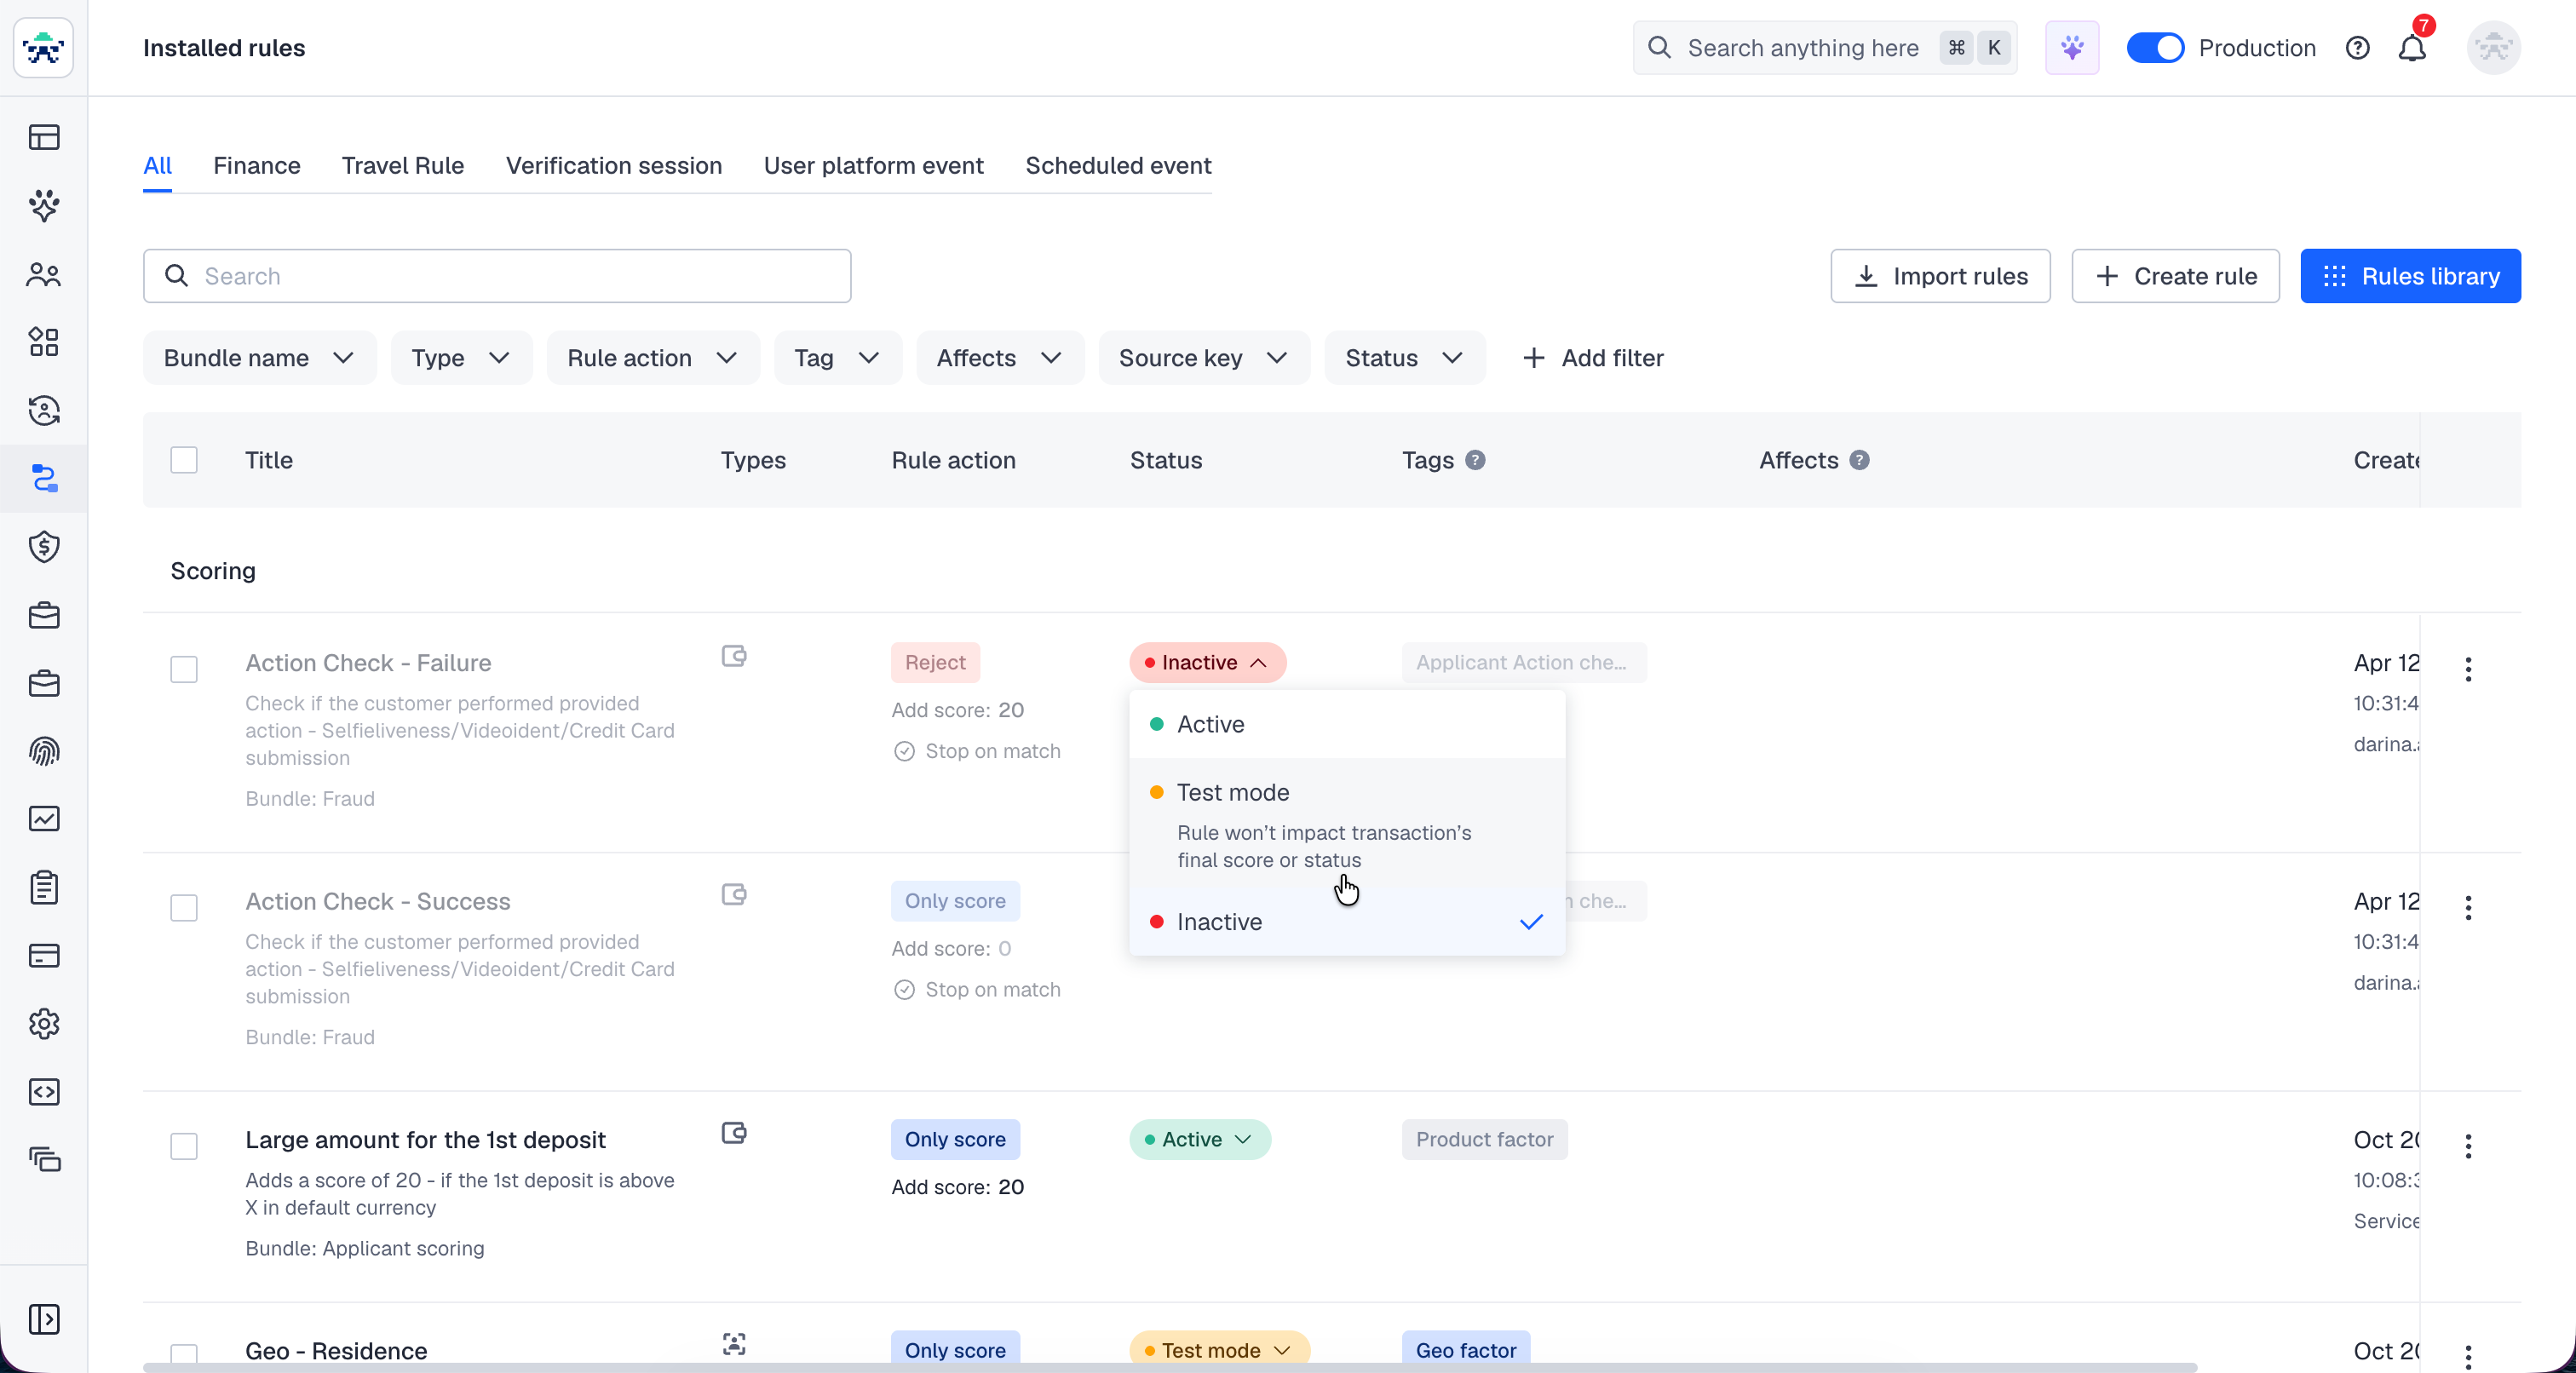Open the Bundle name filter dropdown
The height and width of the screenshot is (1373, 2576).
(259, 358)
